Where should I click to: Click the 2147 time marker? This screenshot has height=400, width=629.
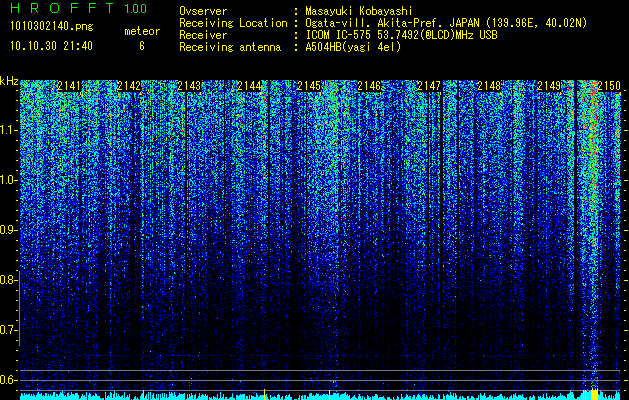click(429, 86)
